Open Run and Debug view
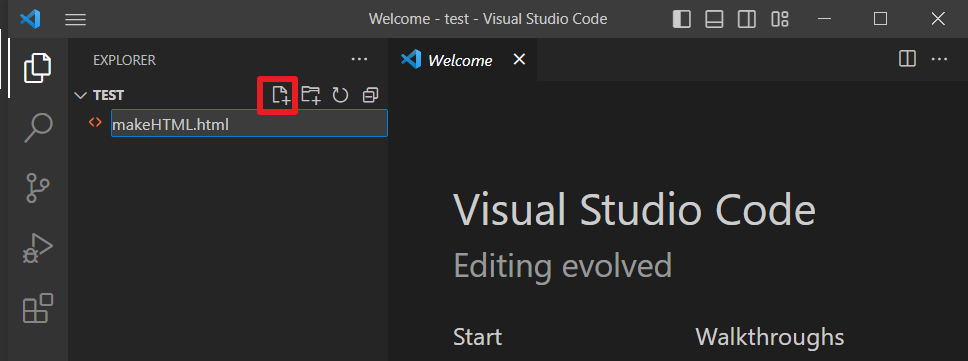Screen dimensions: 968x361 click(38, 249)
